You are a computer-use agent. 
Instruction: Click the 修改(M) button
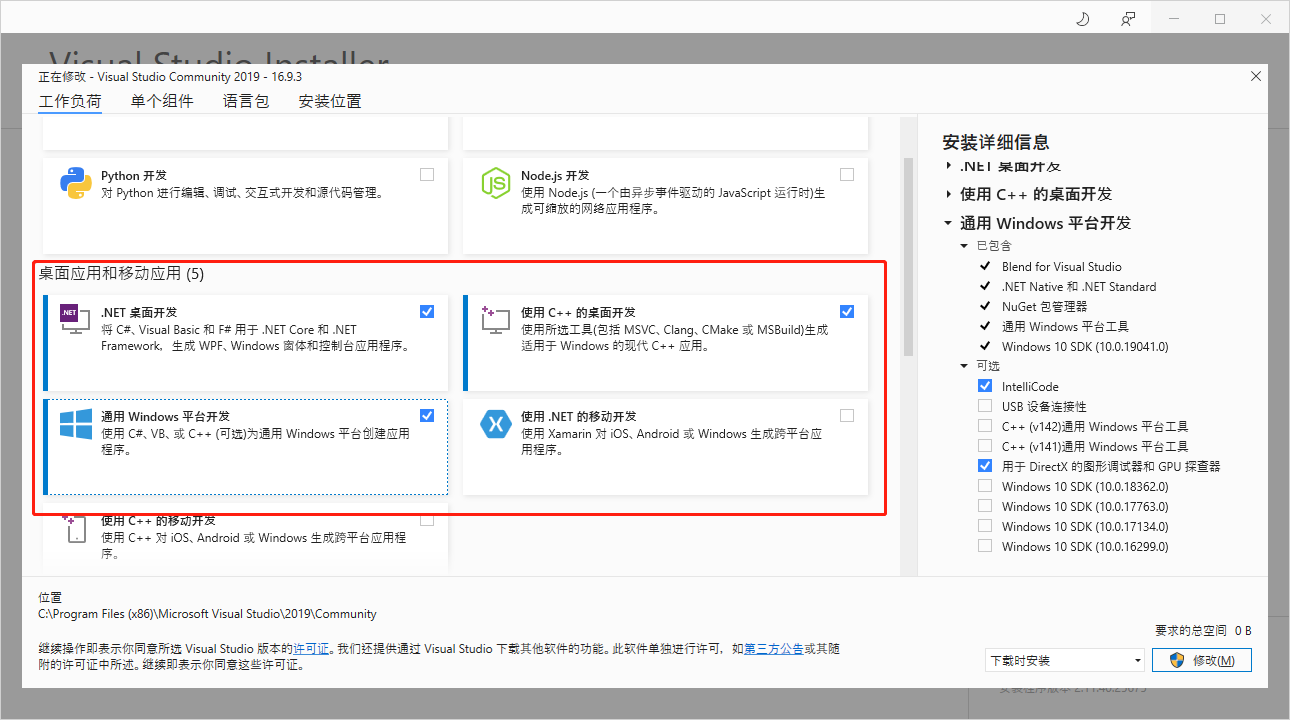[x=1202, y=660]
